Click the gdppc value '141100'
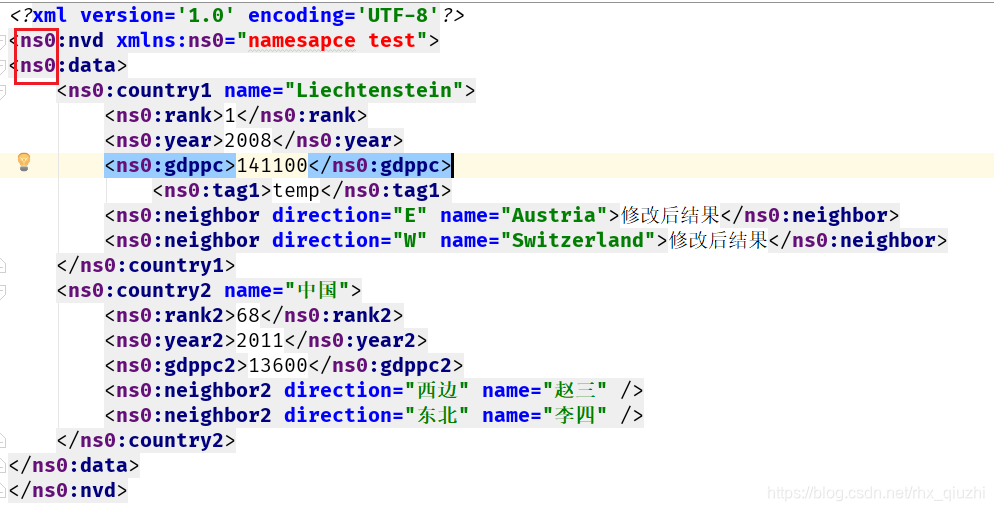Viewport: 994px width, 511px height. pyautogui.click(x=272, y=166)
